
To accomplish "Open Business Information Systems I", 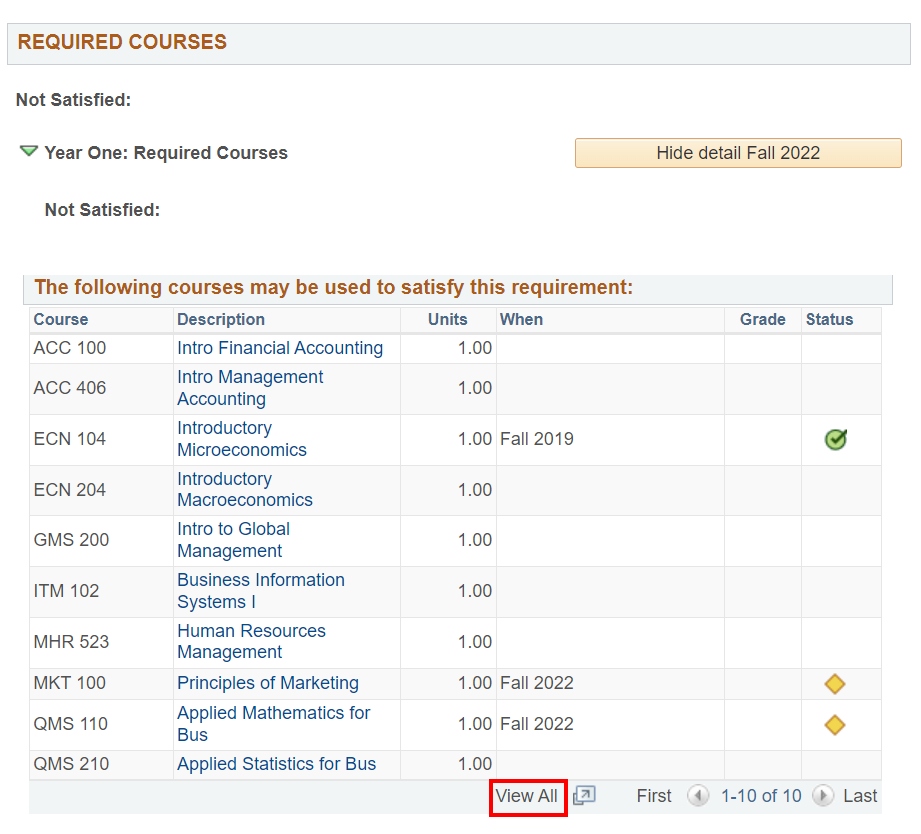I will tap(260, 591).
